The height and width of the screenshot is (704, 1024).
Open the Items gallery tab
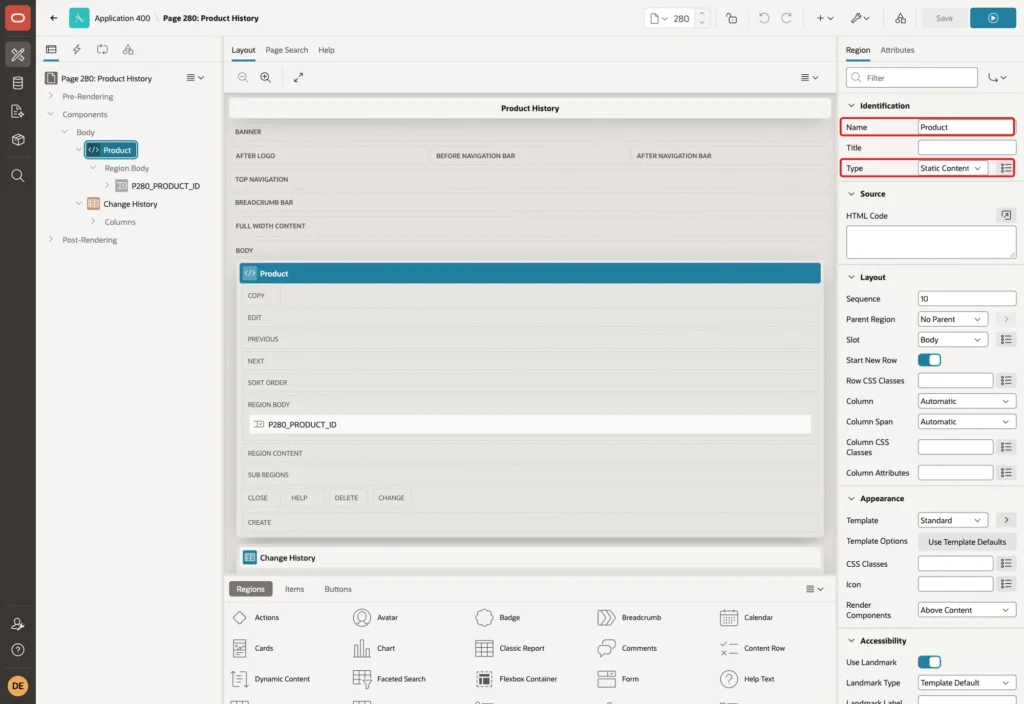pos(295,589)
